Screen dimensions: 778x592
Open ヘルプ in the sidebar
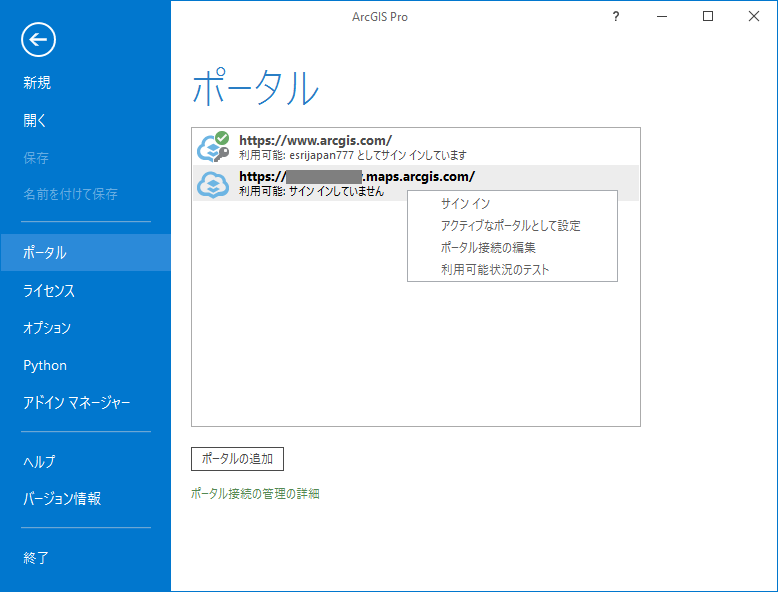[39, 461]
